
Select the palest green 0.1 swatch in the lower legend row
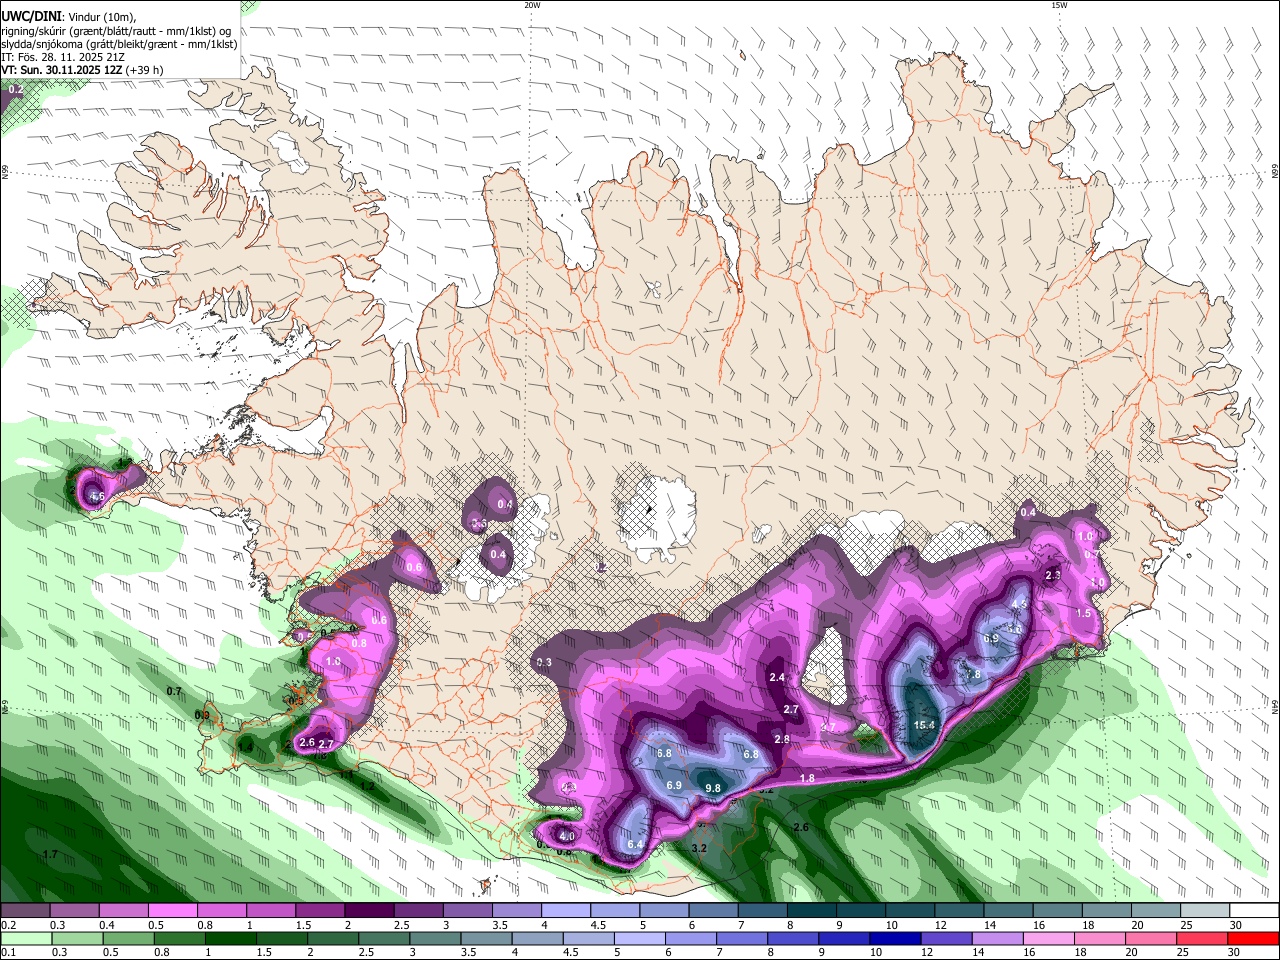tap(25, 938)
